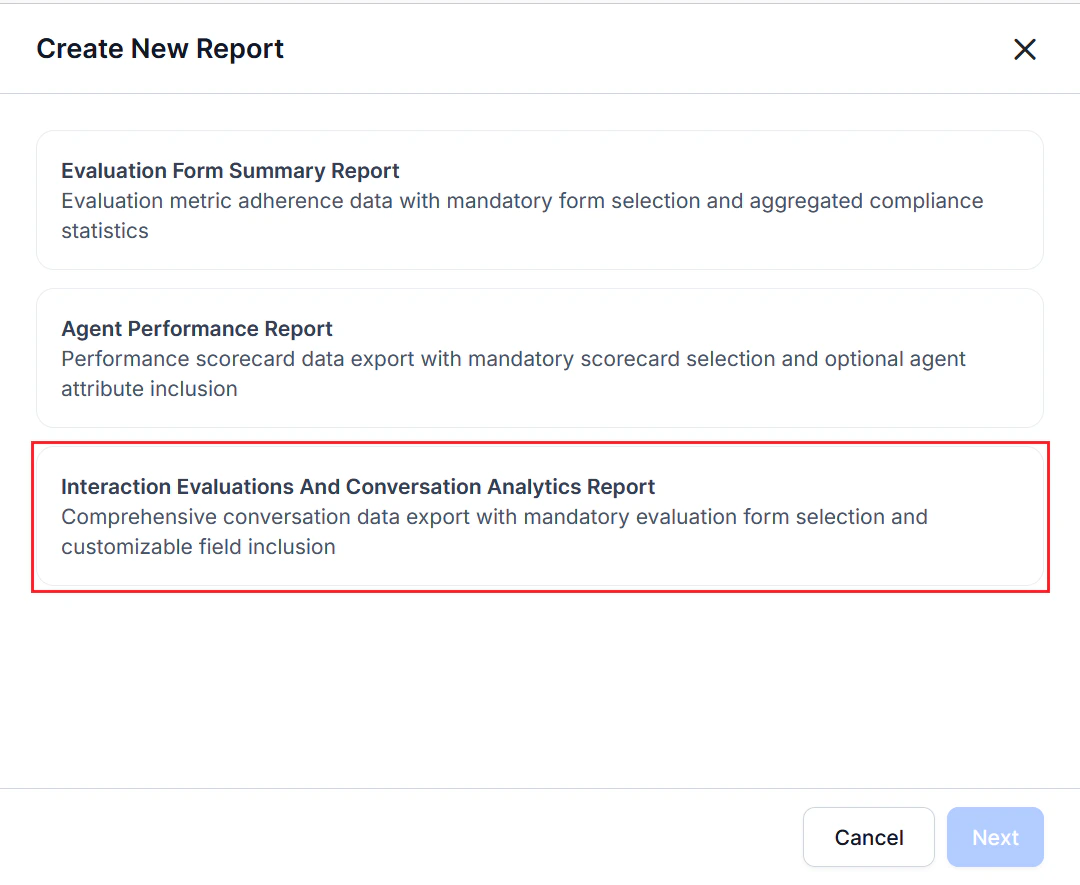The image size is (1080, 885).
Task: Choose Interaction Evaluations And Conversation Analytics Report
Action: [540, 515]
